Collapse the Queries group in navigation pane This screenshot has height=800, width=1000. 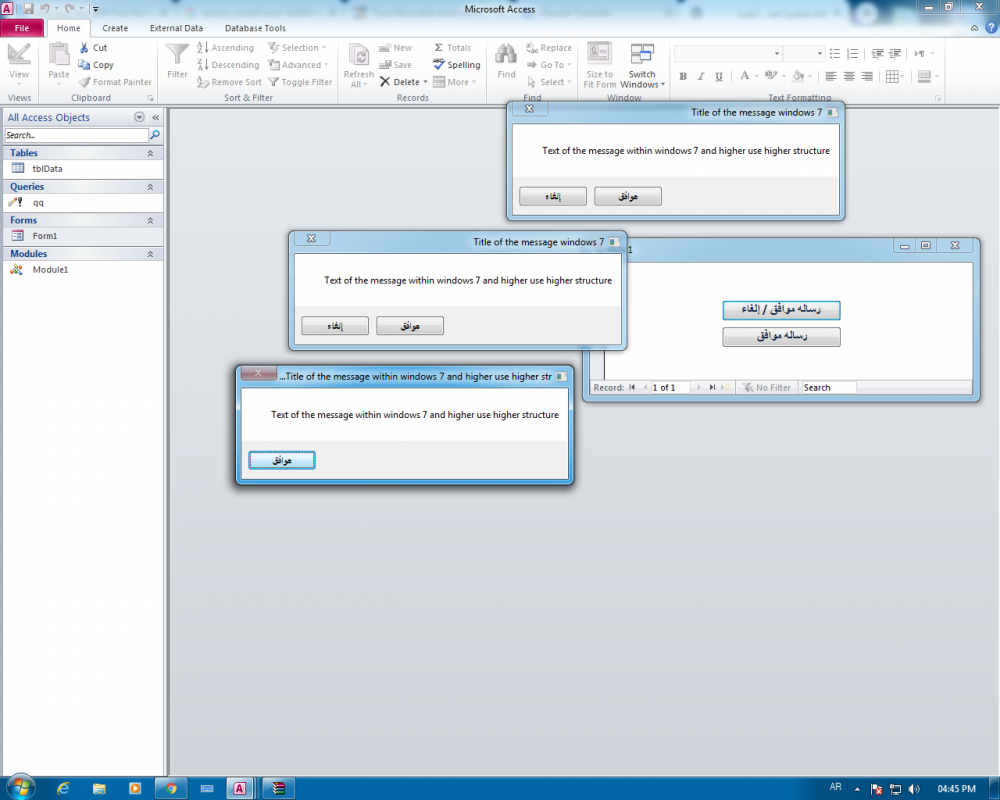[x=151, y=187]
